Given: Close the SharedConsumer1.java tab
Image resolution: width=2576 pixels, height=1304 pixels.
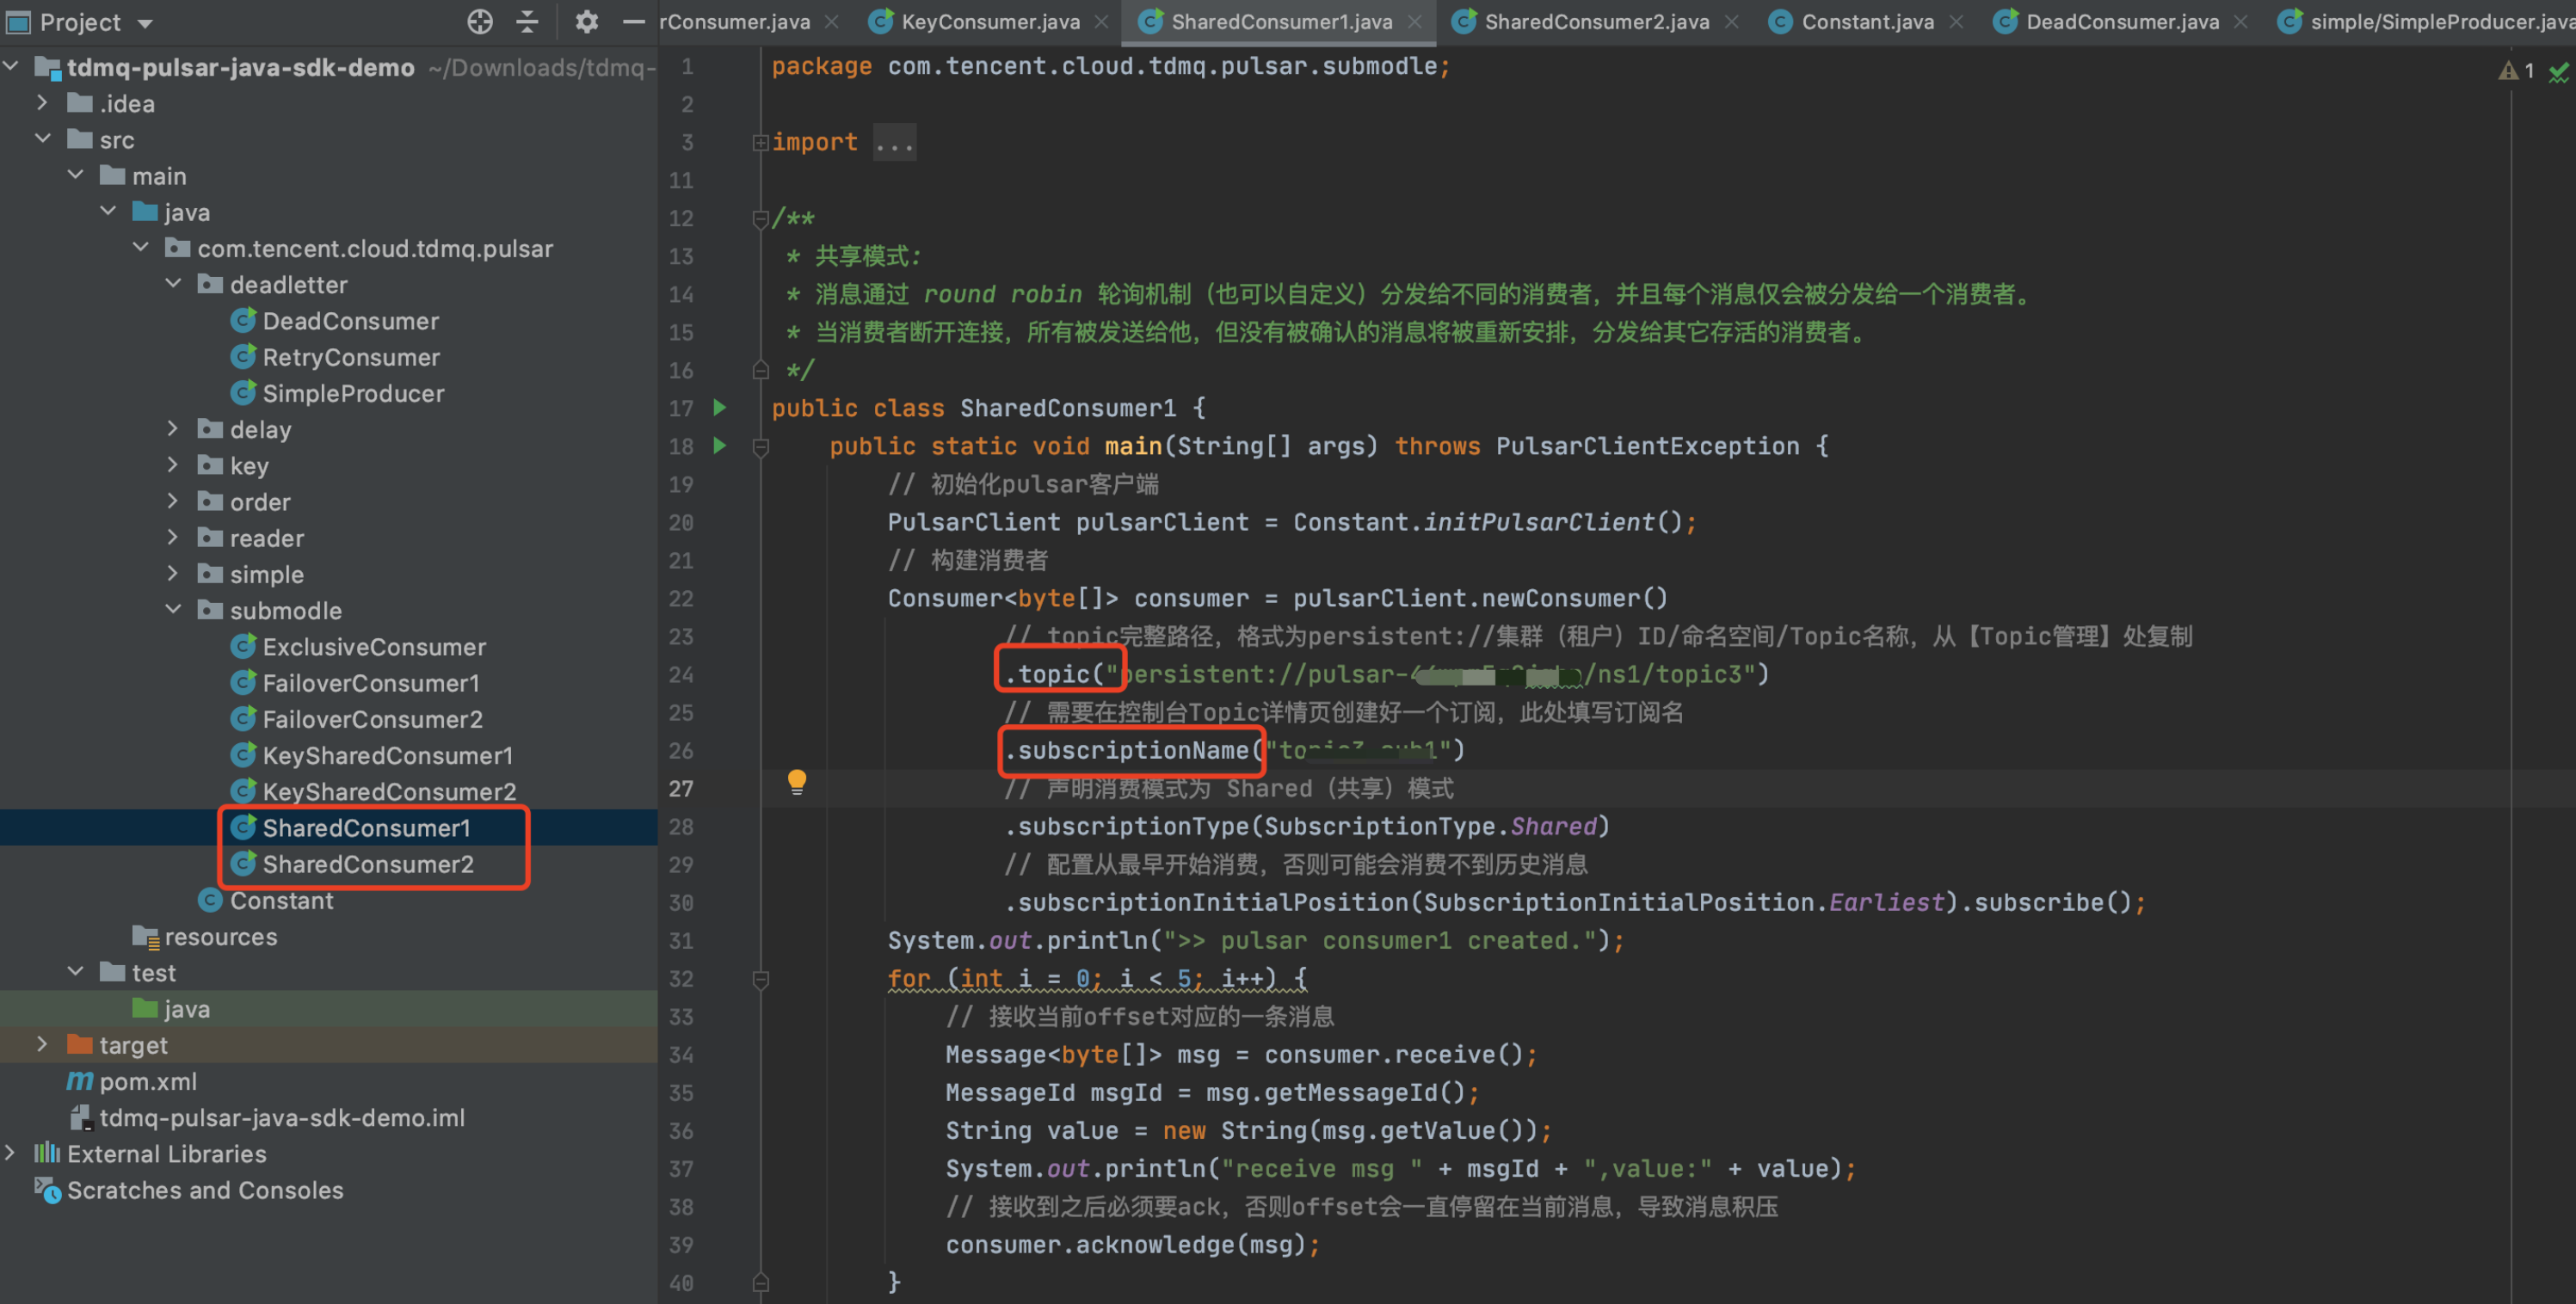Looking at the screenshot, I should [1415, 22].
